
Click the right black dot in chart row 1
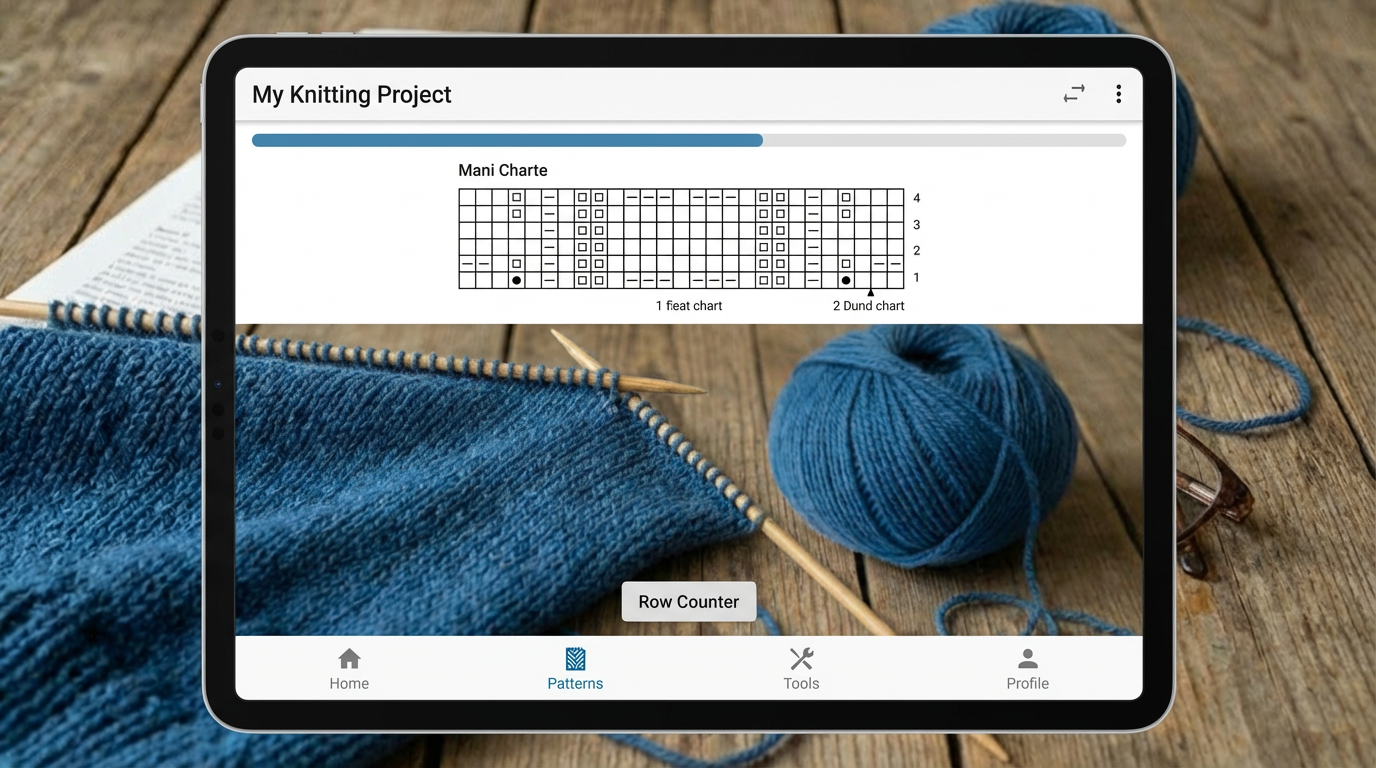(x=846, y=281)
